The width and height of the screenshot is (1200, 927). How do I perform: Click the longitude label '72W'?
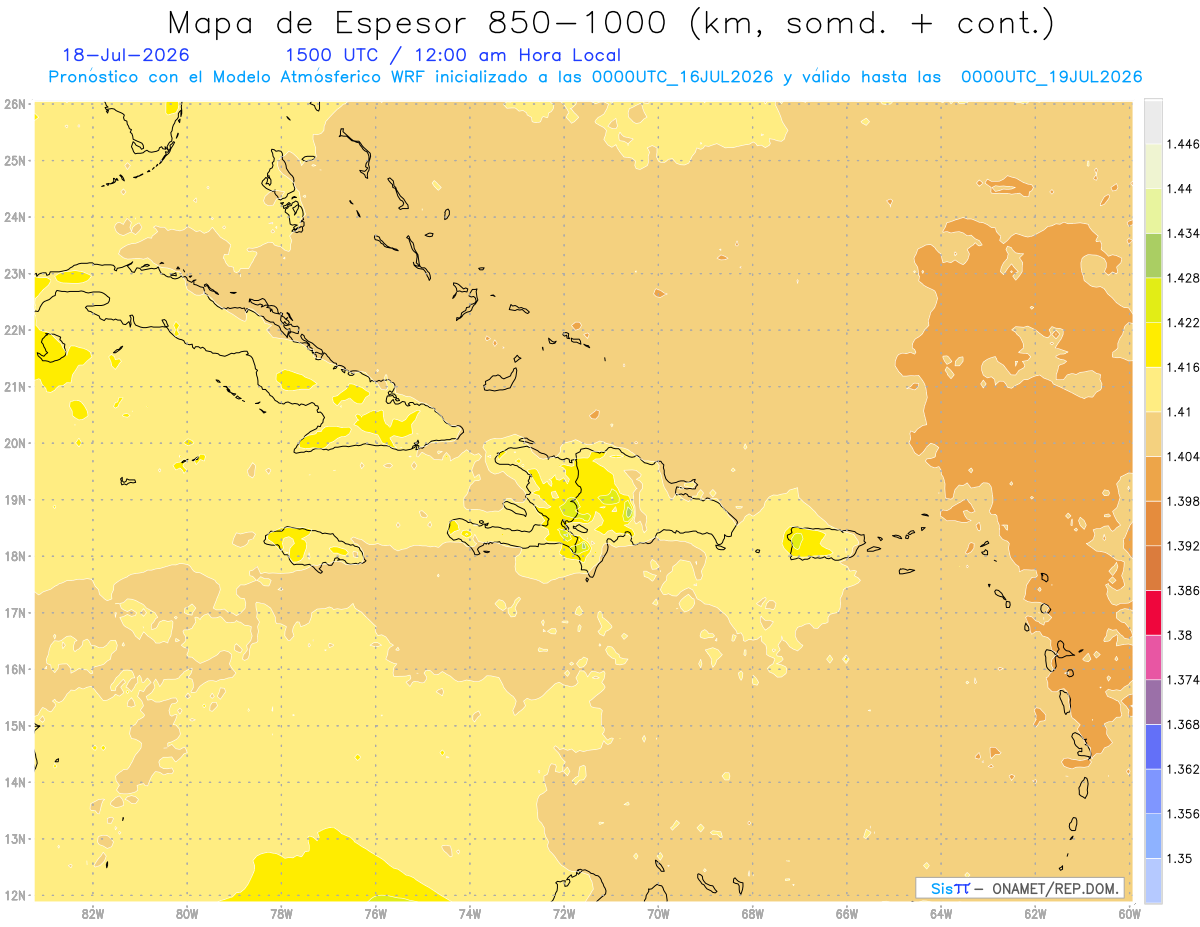pyautogui.click(x=564, y=914)
